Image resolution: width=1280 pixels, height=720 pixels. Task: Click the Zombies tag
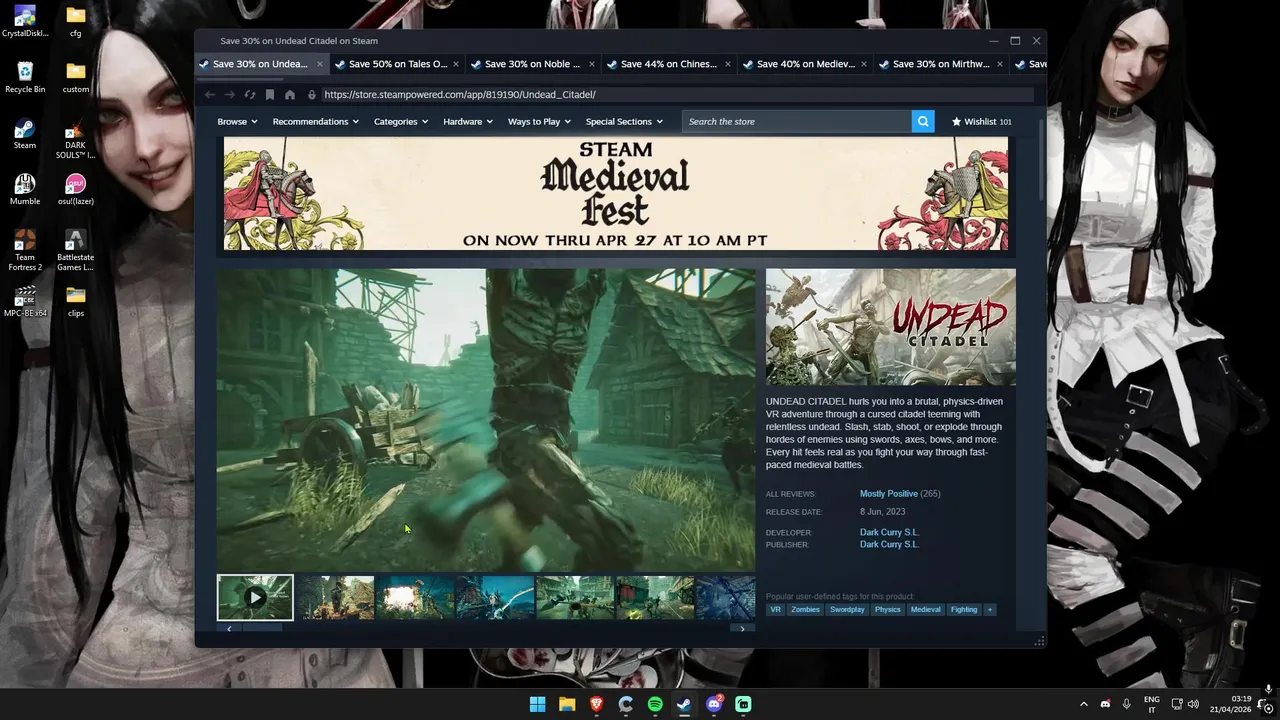pyautogui.click(x=805, y=609)
